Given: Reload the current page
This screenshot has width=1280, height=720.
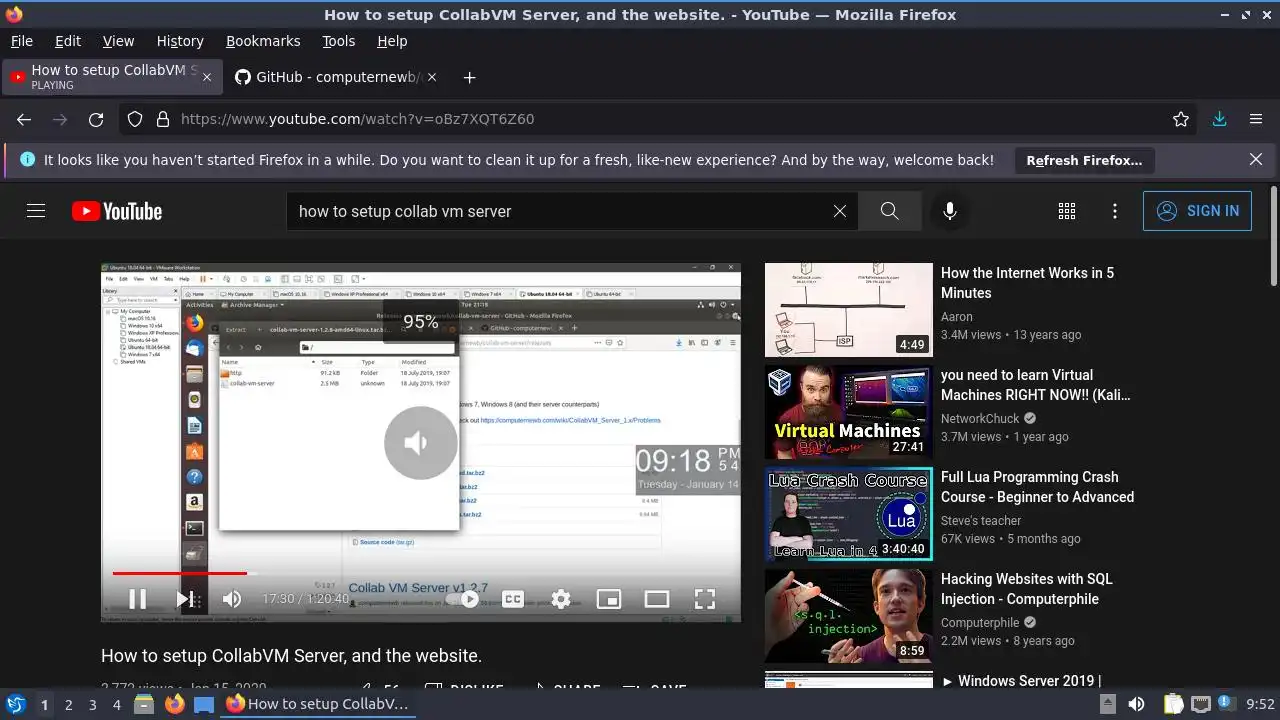Looking at the screenshot, I should (96, 119).
